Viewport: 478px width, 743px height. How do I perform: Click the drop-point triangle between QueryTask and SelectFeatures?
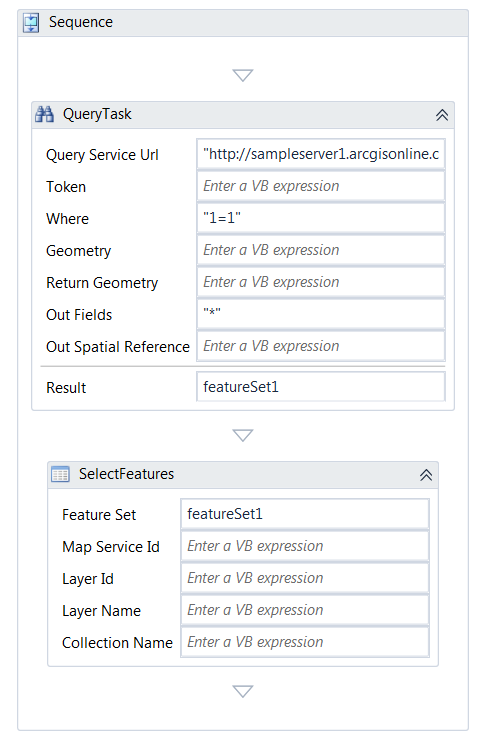(243, 435)
